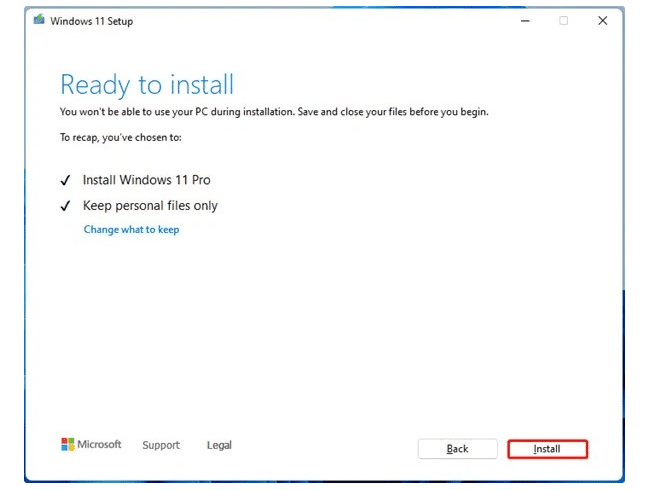Click the disabled maximize window button
The height and width of the screenshot is (490, 656).
click(x=564, y=21)
